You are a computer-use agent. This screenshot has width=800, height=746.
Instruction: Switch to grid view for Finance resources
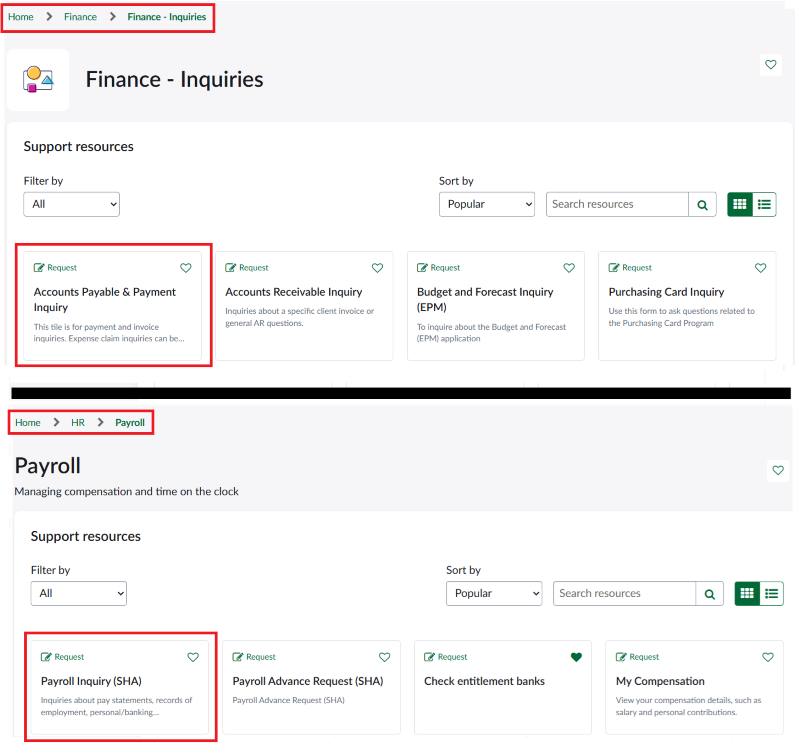point(739,204)
